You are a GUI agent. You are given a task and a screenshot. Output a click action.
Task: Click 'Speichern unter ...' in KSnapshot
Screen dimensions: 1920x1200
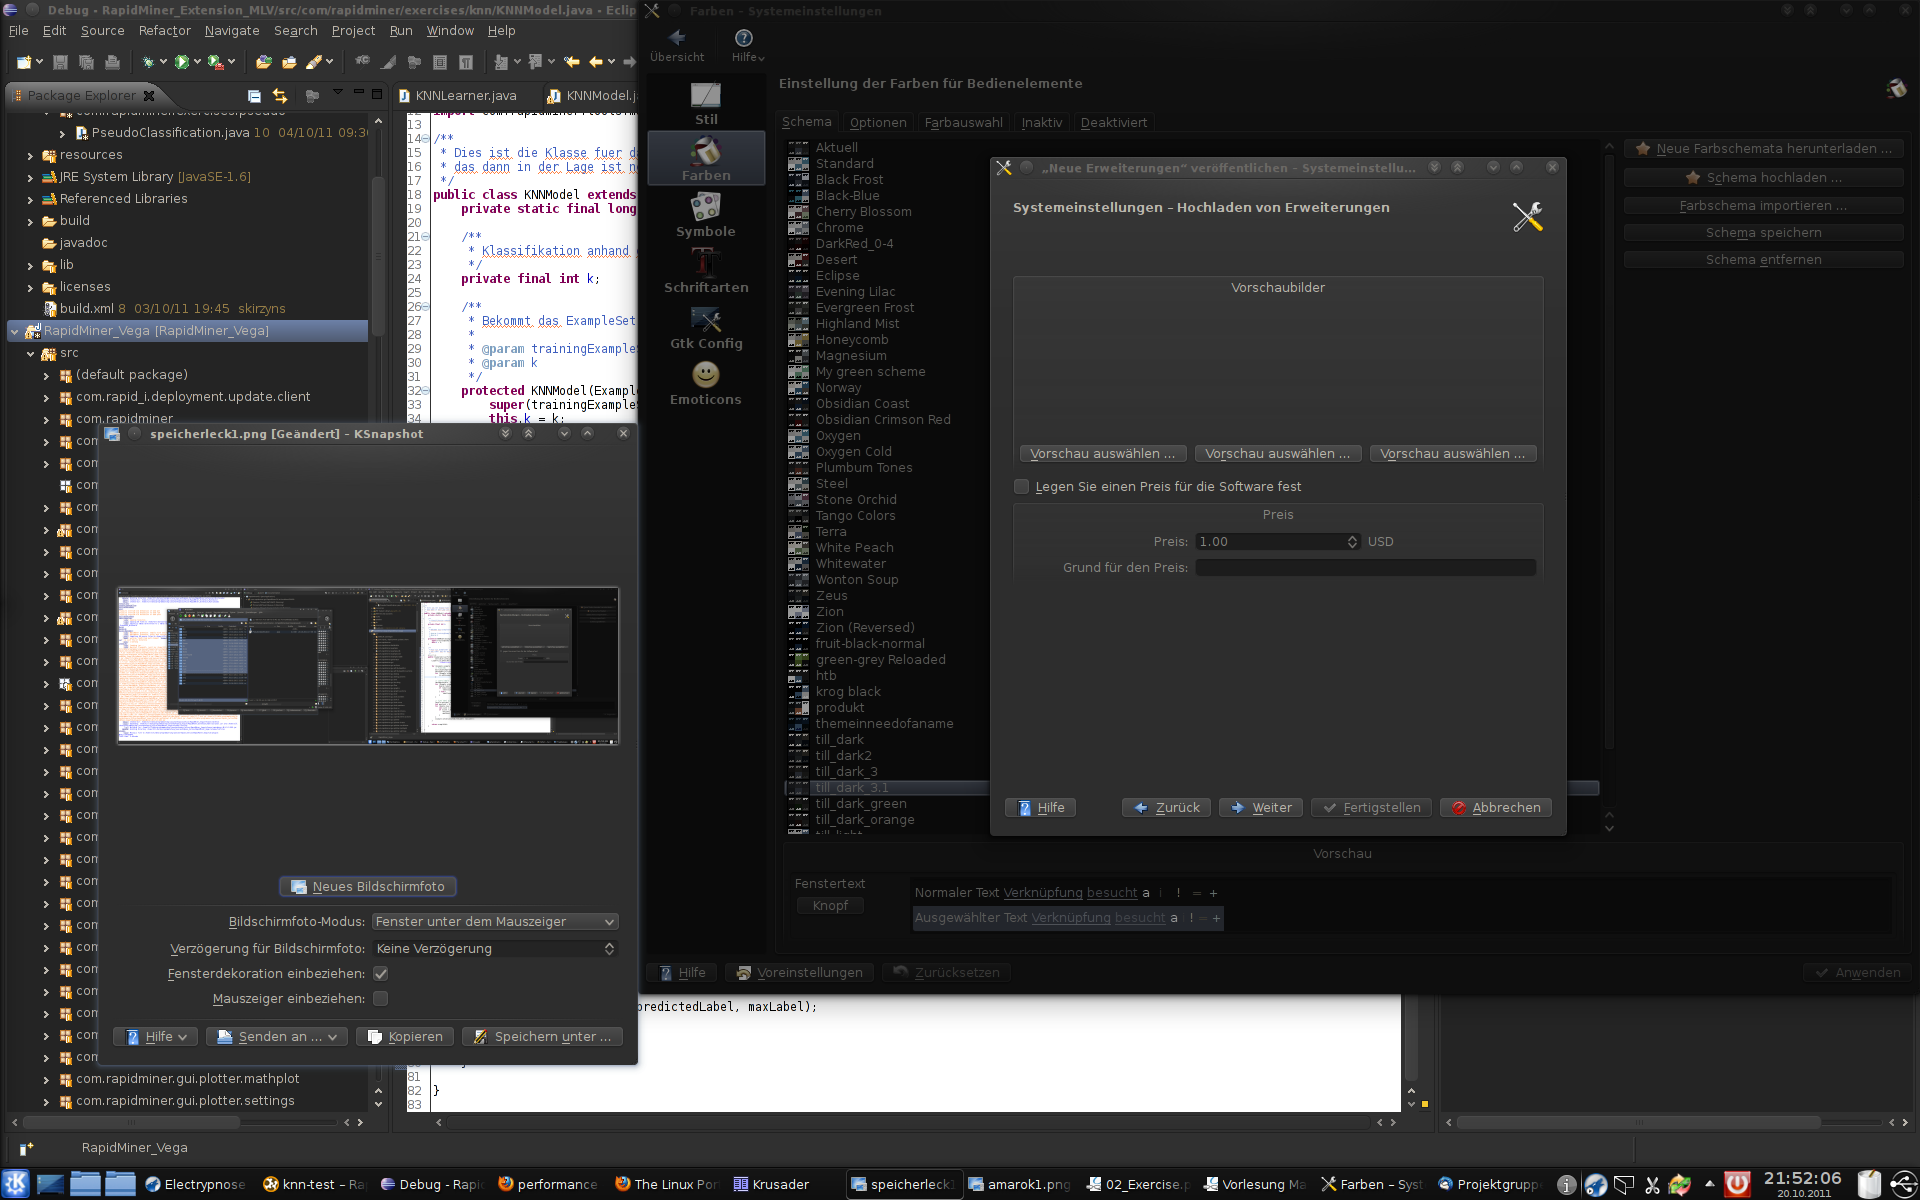click(543, 1037)
